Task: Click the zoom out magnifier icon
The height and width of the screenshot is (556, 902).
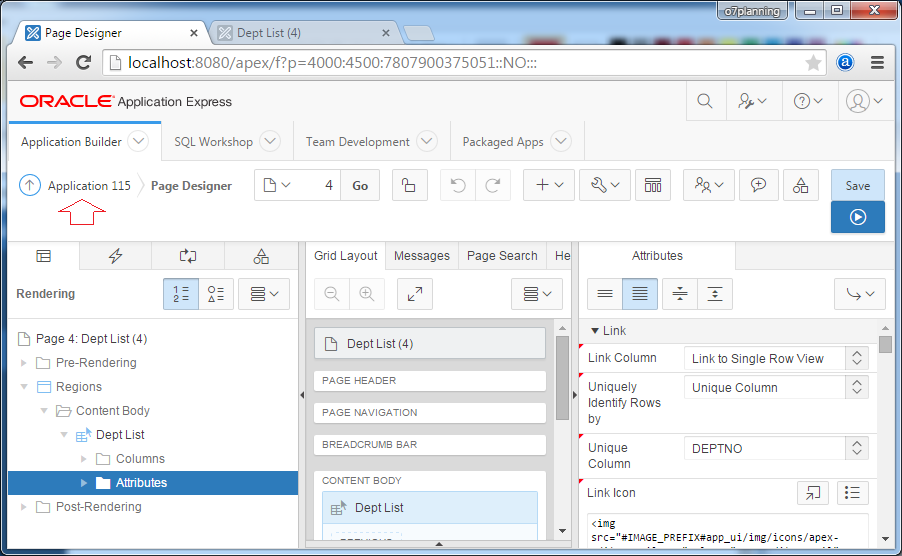Action: [x=332, y=294]
